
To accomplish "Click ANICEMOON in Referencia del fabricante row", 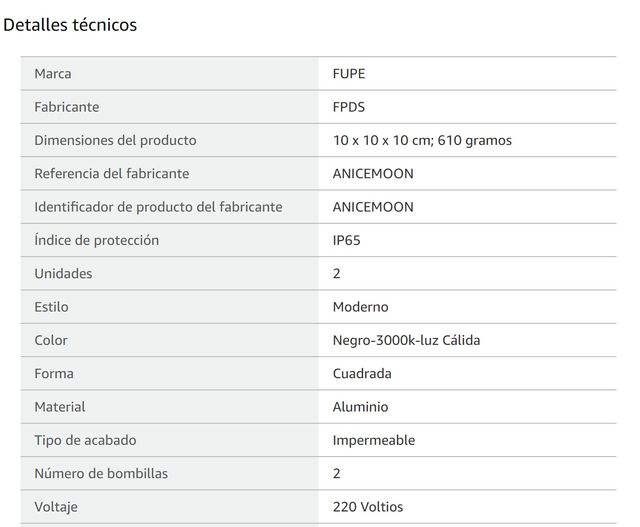I will tap(373, 174).
